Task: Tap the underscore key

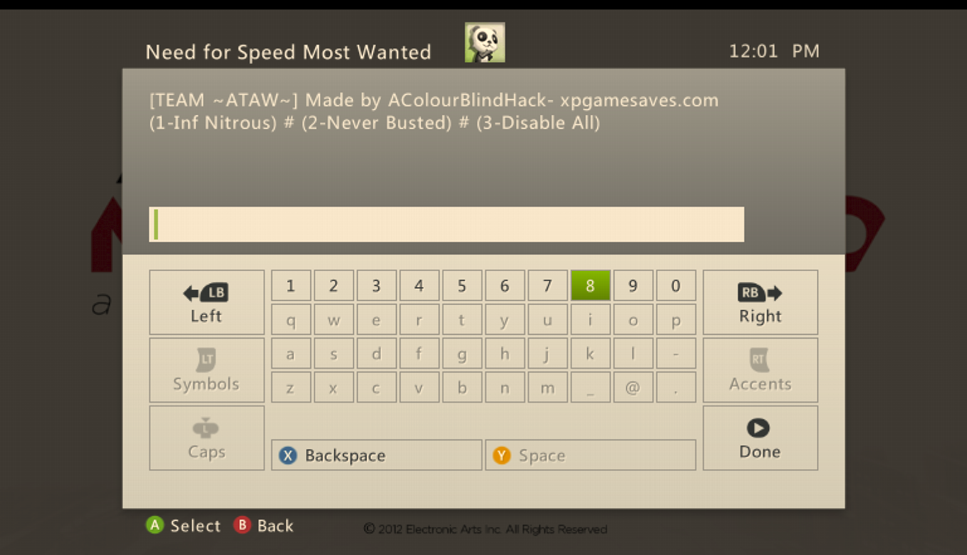Action: click(x=590, y=387)
